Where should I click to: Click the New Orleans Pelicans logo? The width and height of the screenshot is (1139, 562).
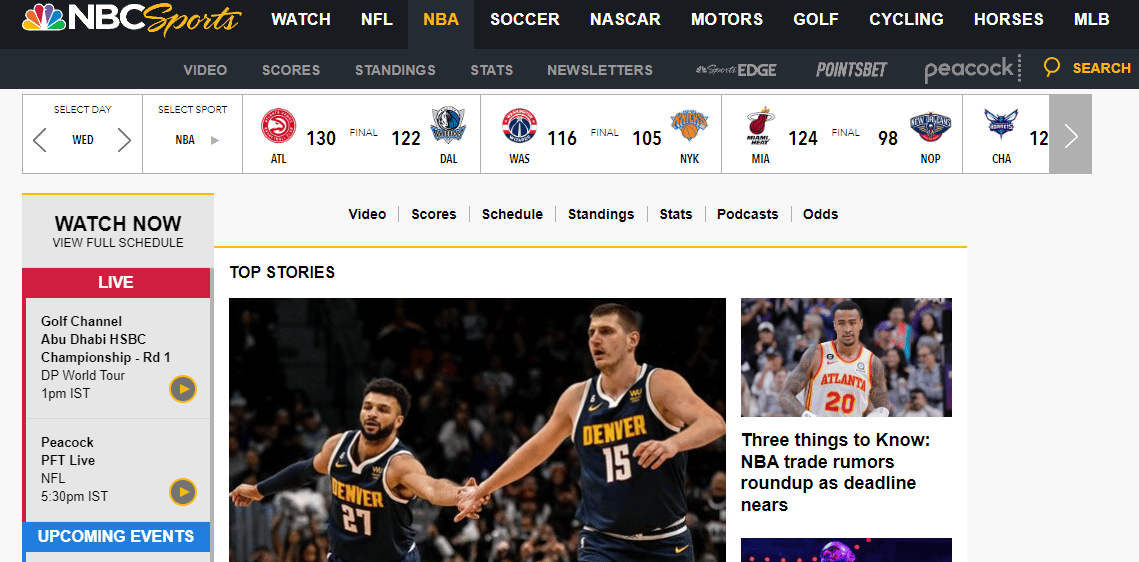[931, 126]
